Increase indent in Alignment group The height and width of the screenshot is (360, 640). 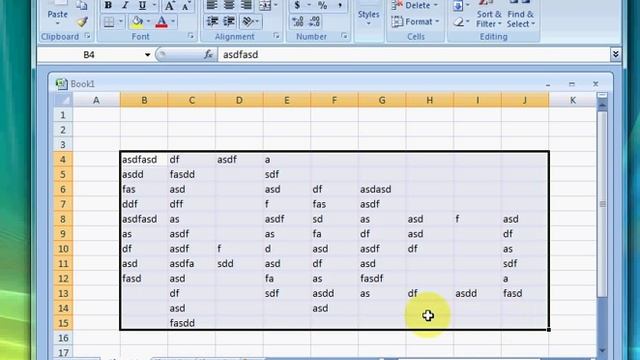(229, 22)
